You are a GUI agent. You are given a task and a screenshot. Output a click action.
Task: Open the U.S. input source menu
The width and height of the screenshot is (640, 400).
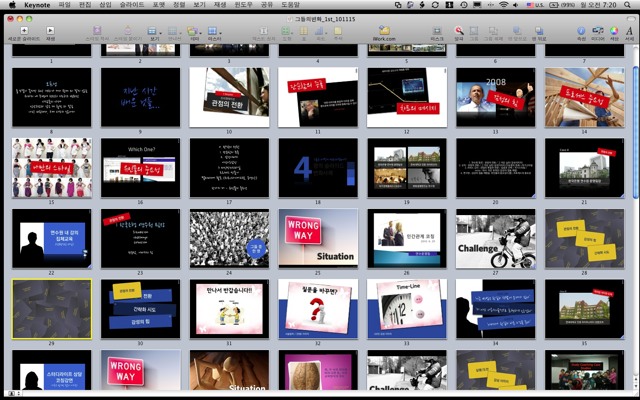(535, 5)
